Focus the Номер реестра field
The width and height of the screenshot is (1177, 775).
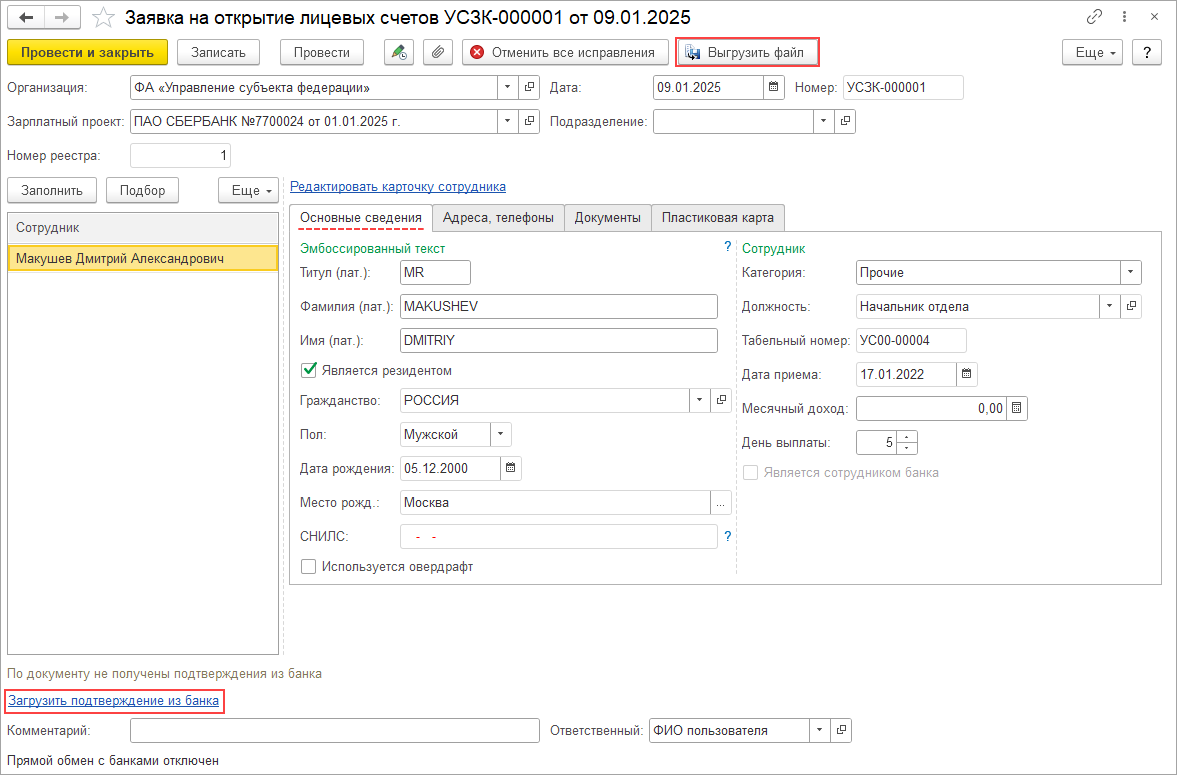point(180,155)
